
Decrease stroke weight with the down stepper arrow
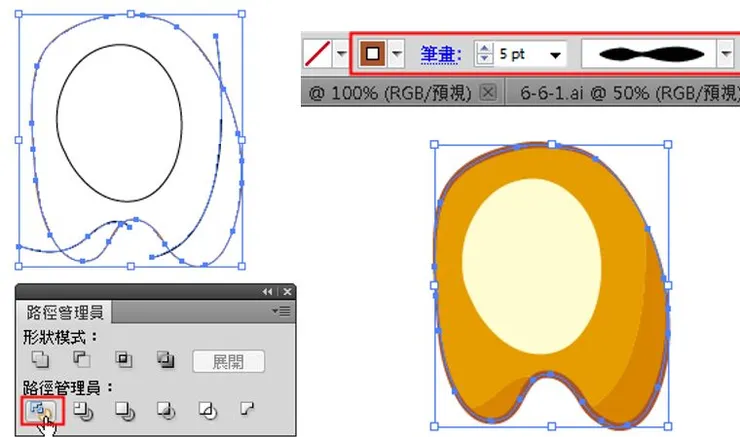tap(484, 59)
